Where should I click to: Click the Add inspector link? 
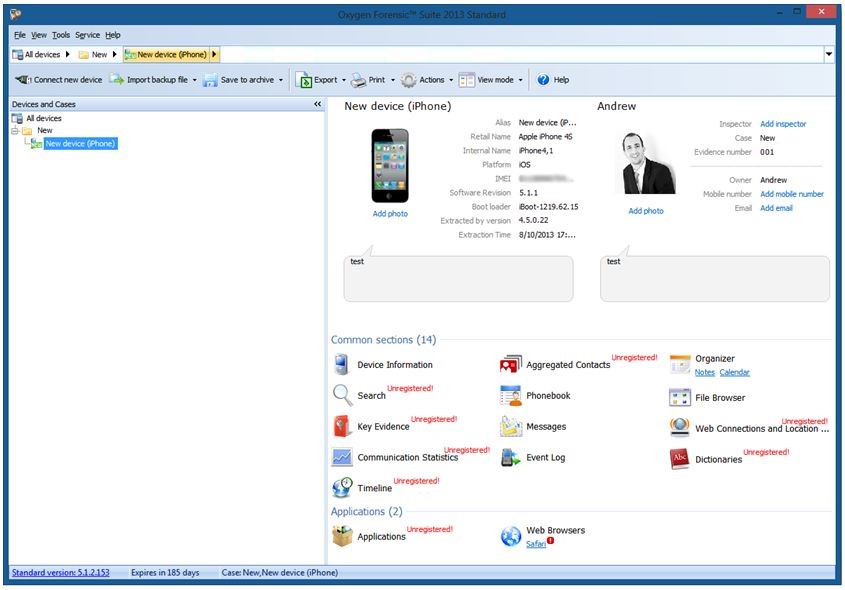tap(783, 124)
